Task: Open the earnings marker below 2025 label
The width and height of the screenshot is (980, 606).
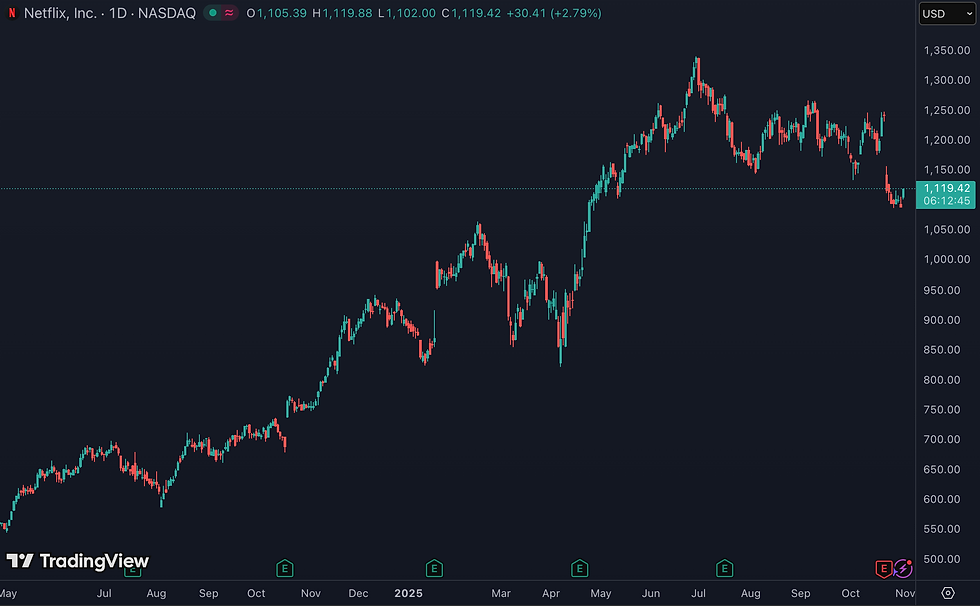Action: tap(434, 569)
